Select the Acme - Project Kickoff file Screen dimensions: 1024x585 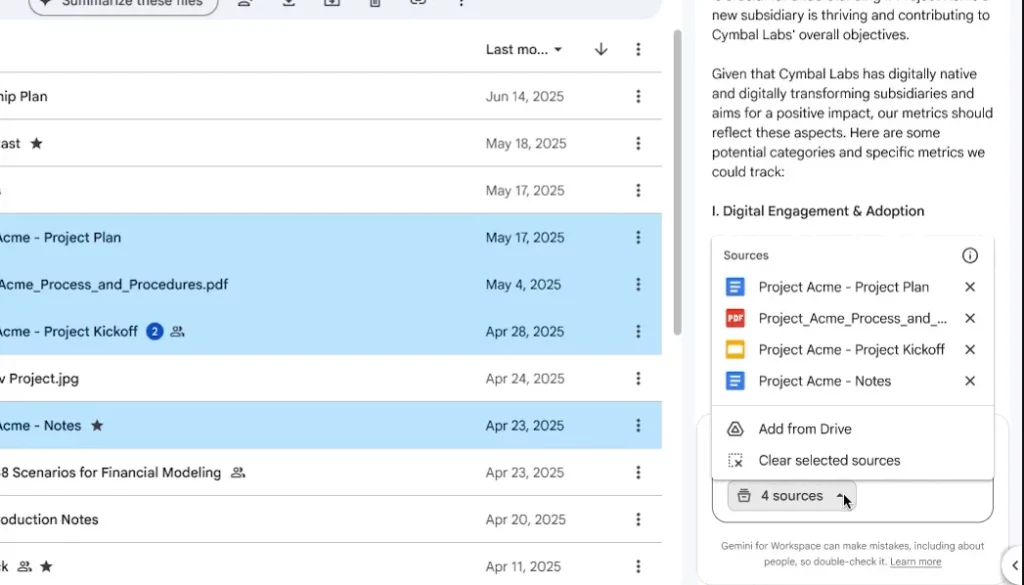coord(330,332)
